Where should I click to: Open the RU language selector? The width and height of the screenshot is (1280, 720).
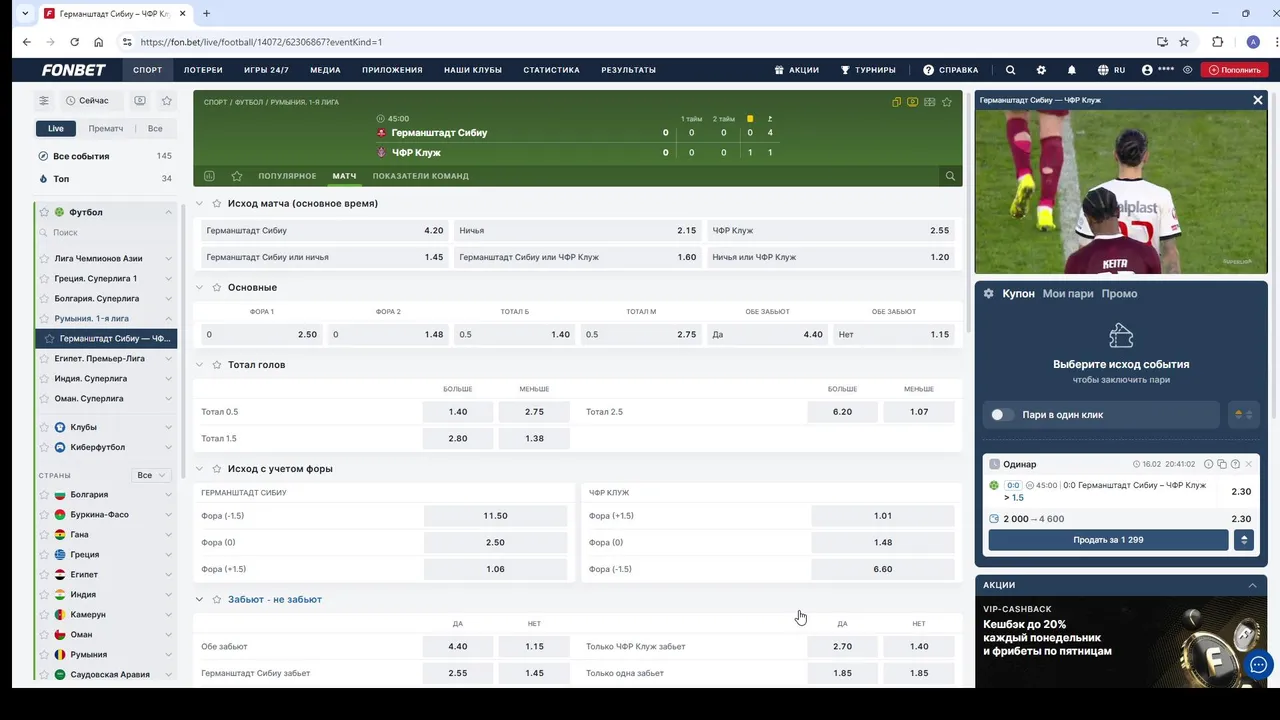click(x=1112, y=70)
